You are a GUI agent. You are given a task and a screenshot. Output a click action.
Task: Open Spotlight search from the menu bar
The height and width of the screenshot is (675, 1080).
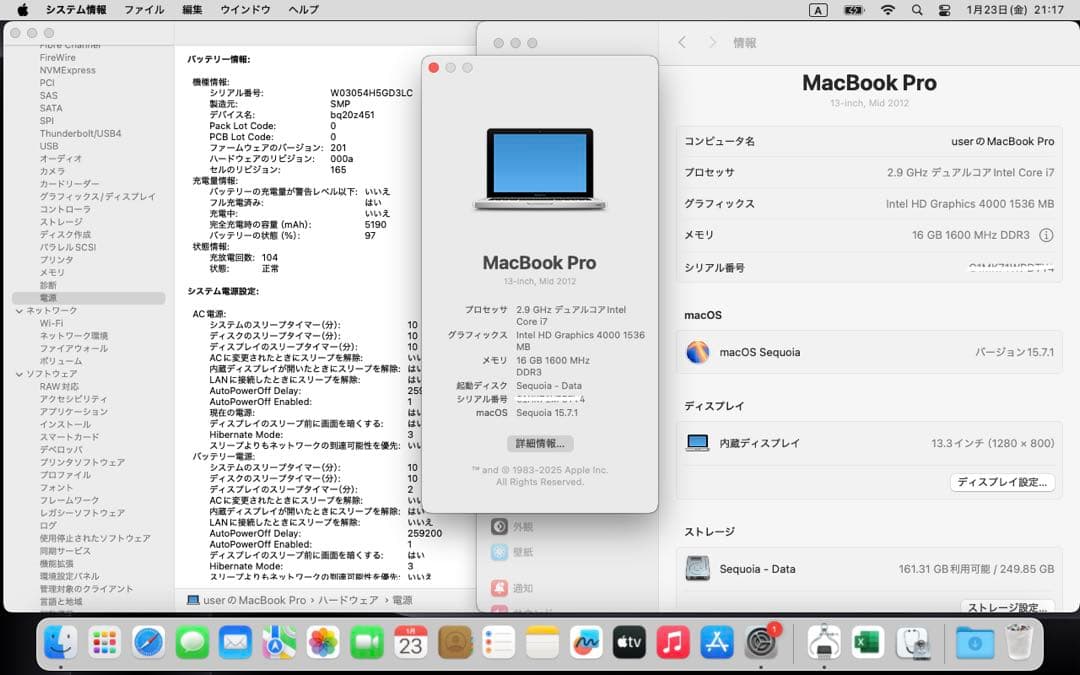916,10
